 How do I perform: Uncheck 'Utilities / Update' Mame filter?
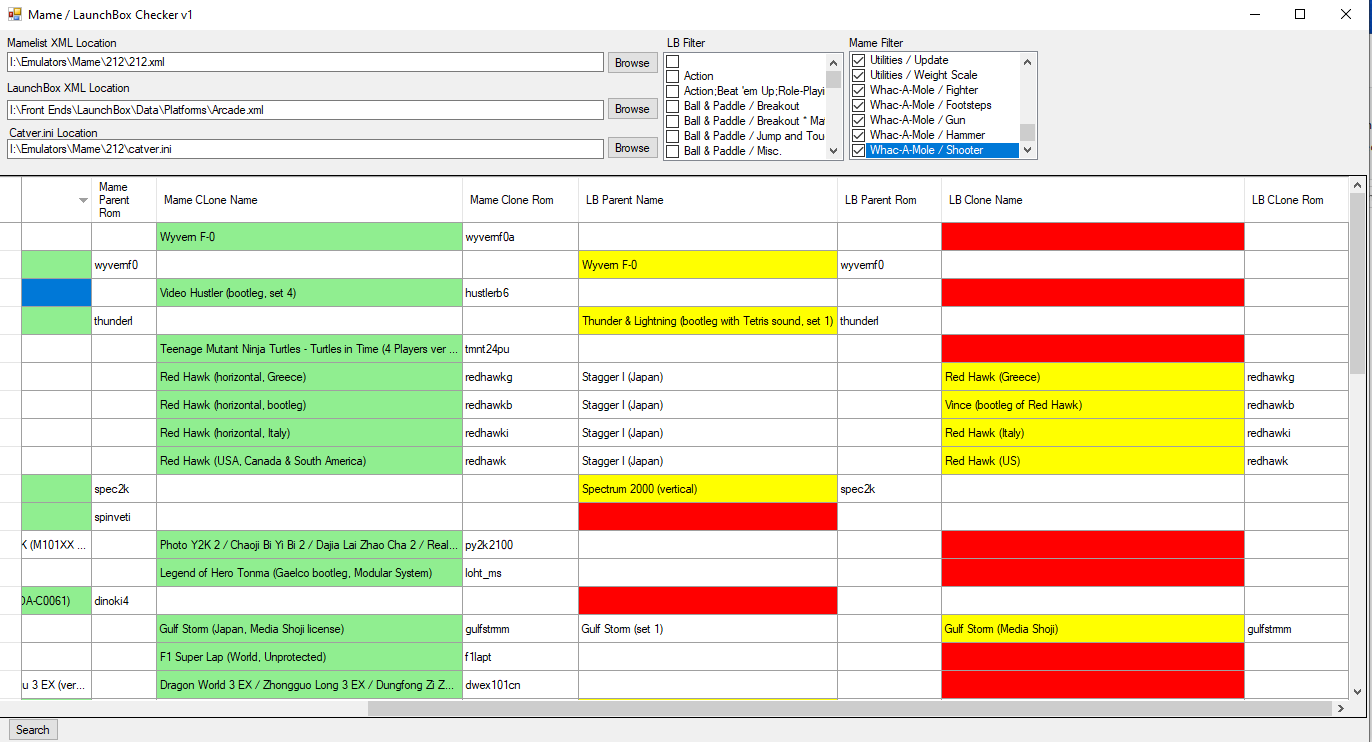[x=859, y=60]
